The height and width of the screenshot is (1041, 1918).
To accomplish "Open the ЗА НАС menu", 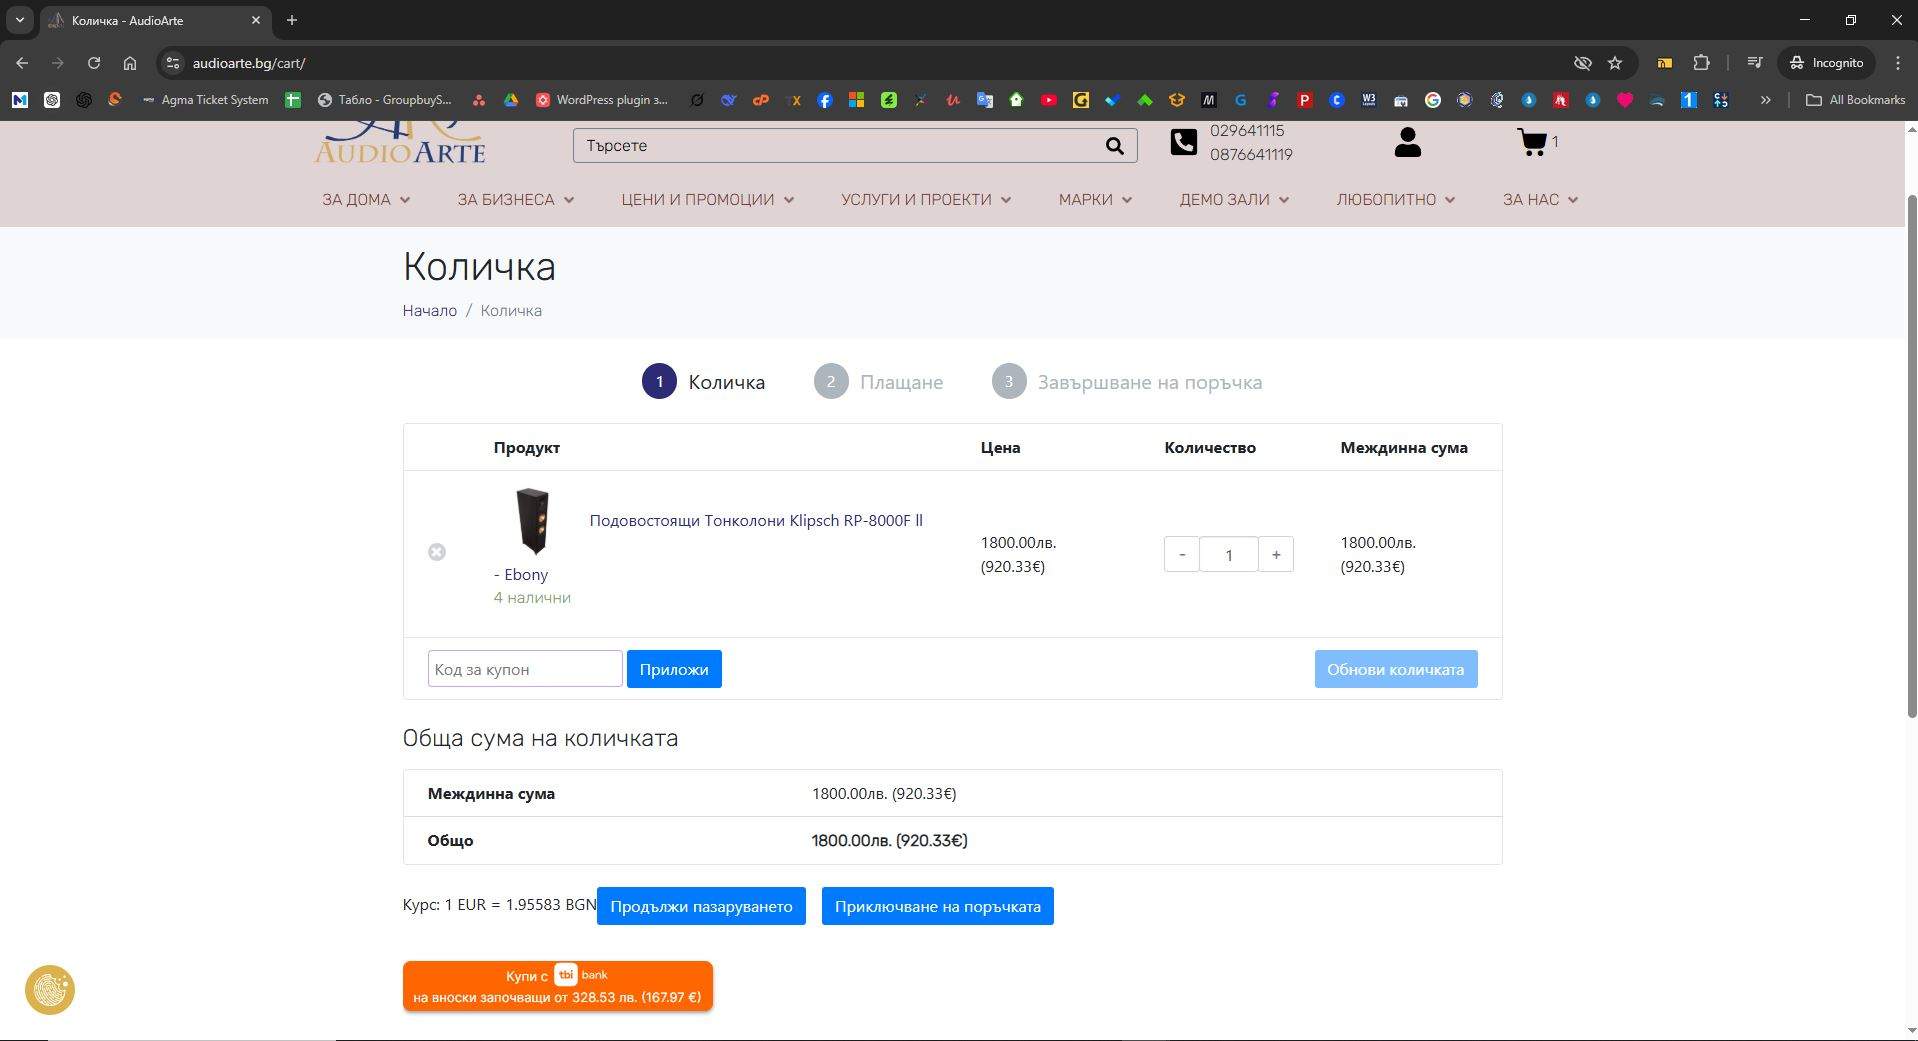I will 1540,200.
